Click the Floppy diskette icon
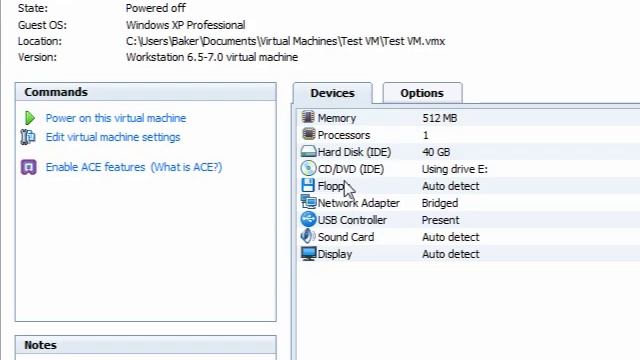Viewport: 640px width, 360px height. pos(308,185)
